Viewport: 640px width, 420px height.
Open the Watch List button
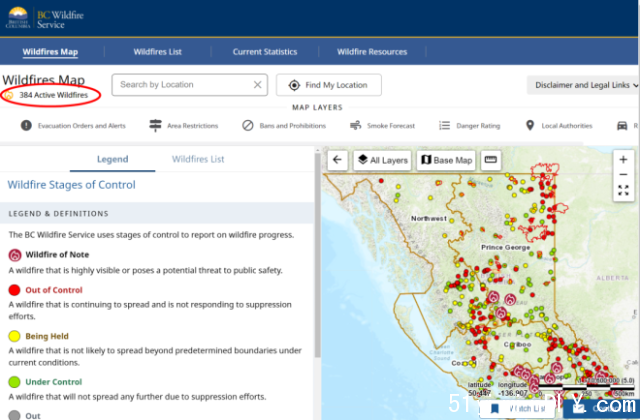pyautogui.click(x=518, y=409)
